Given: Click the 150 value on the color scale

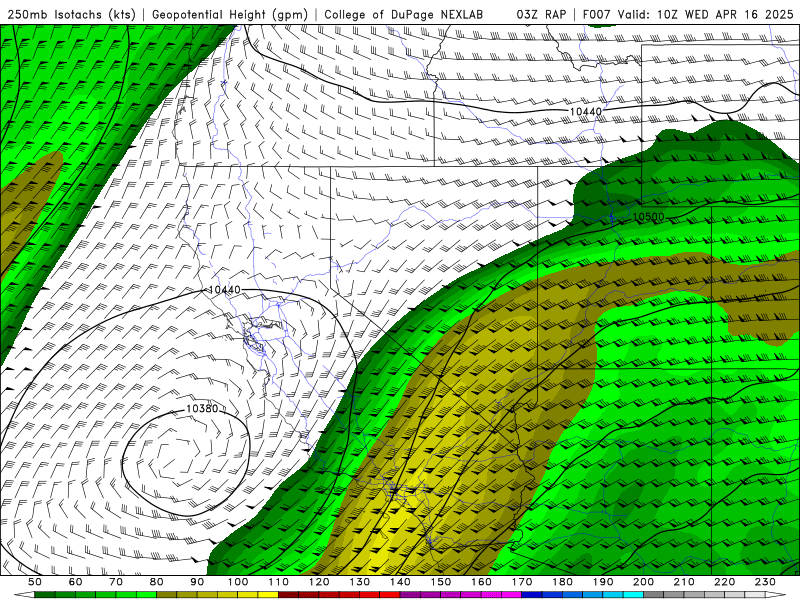Looking at the screenshot, I should tap(441, 582).
